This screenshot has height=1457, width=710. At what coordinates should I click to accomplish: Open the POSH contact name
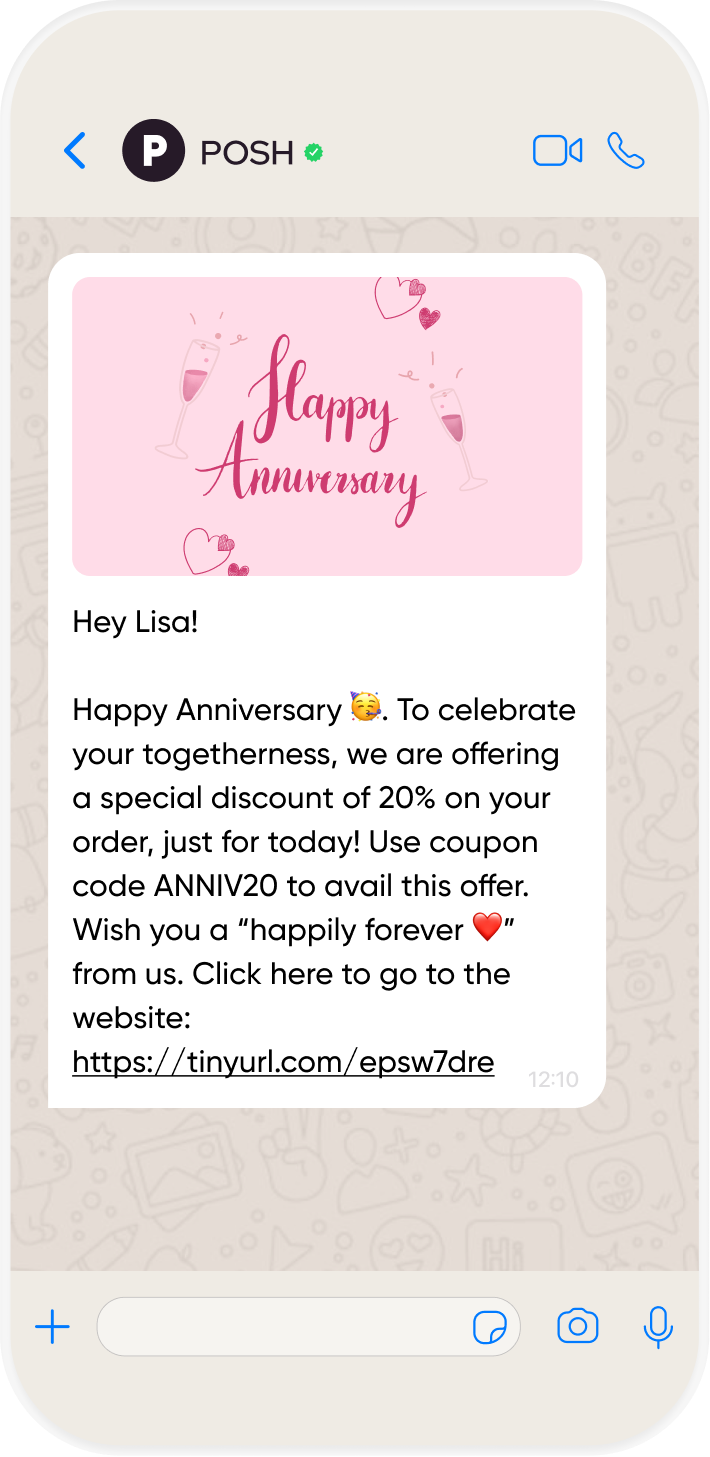[x=247, y=153]
